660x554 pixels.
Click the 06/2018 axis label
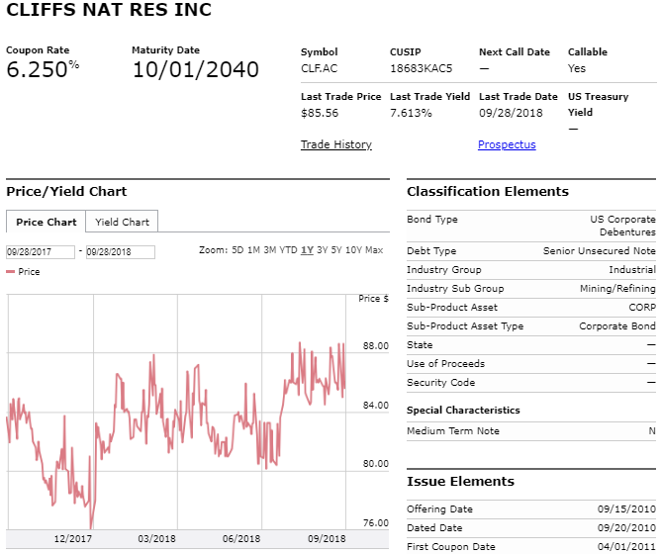(241, 538)
